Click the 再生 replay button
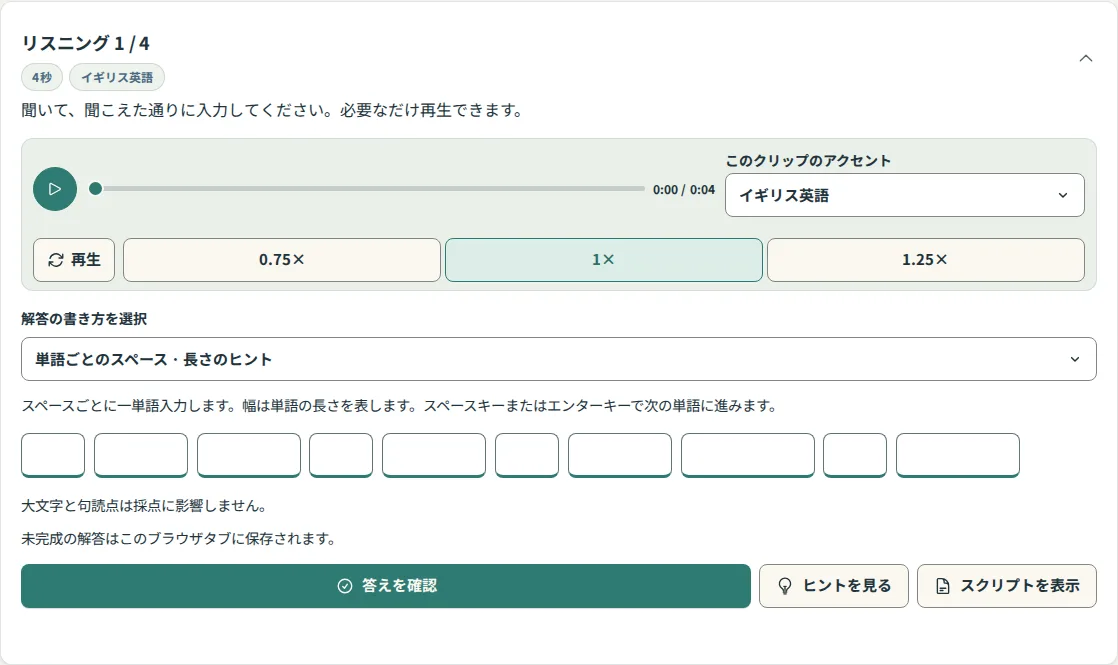 pos(74,260)
